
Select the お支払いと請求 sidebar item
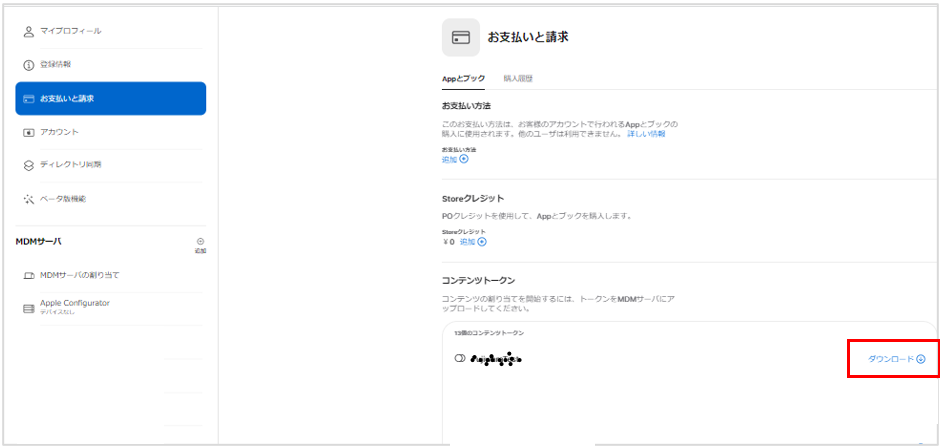click(x=111, y=99)
